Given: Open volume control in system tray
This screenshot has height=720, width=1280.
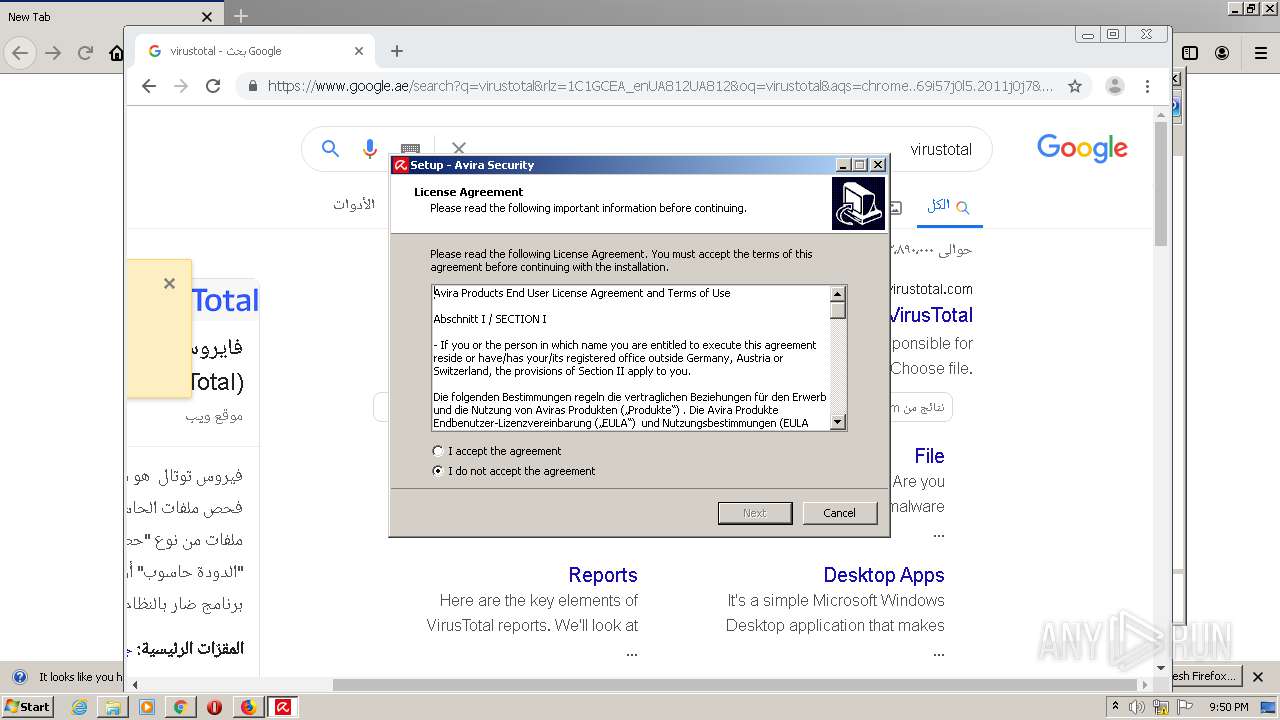Looking at the screenshot, I should (x=1137, y=707).
